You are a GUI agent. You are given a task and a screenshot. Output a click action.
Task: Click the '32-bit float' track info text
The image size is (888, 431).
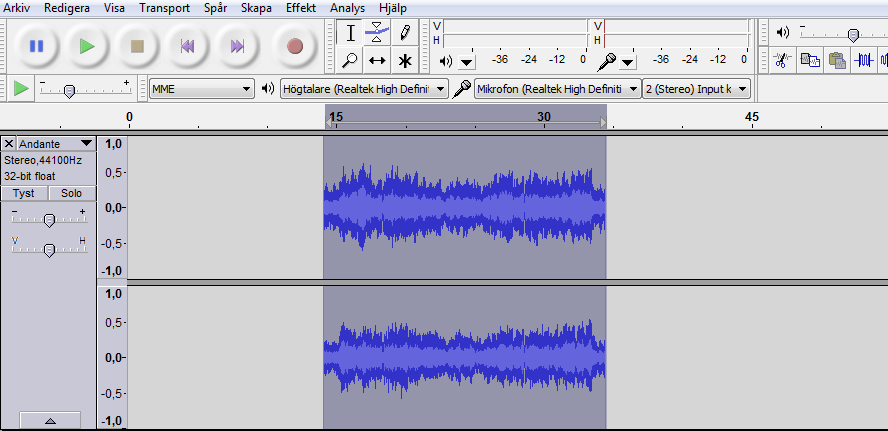[30, 176]
